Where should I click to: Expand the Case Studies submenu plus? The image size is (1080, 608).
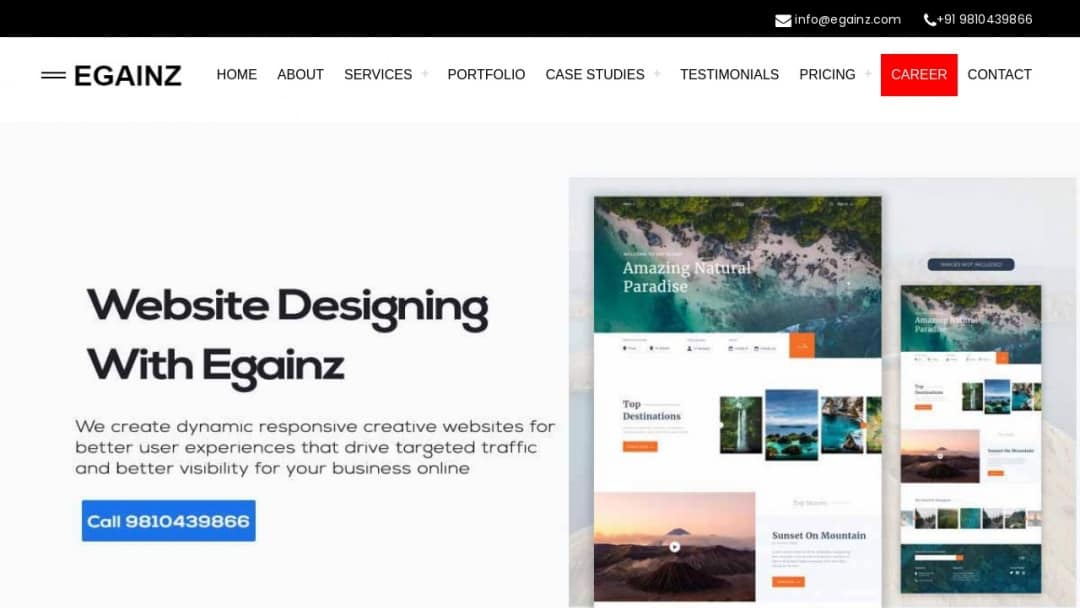coord(657,74)
